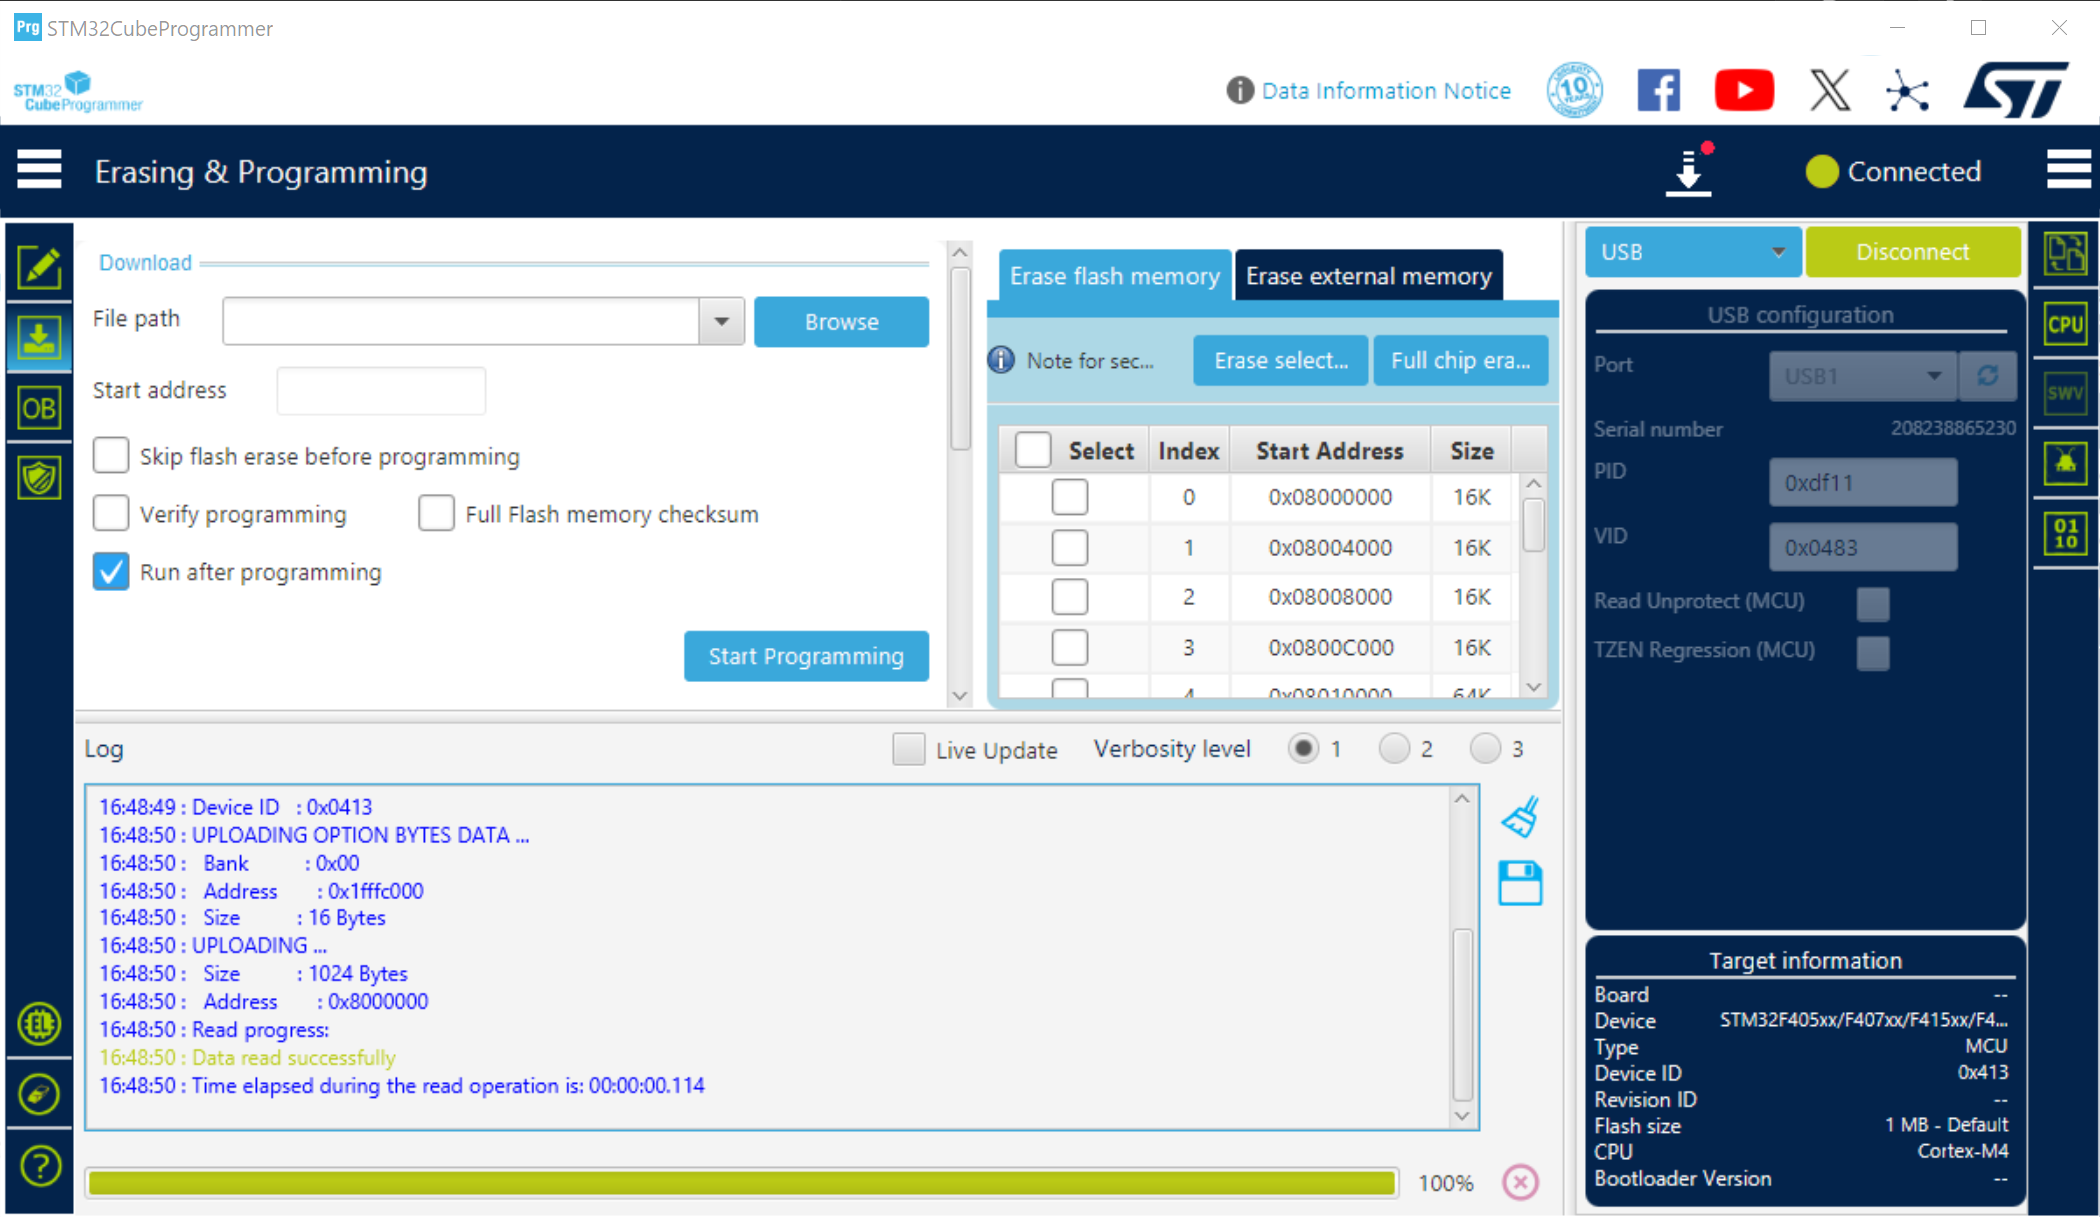Viewport: 2100px width, 1217px height.
Task: Click the Browse button
Action: [841, 321]
